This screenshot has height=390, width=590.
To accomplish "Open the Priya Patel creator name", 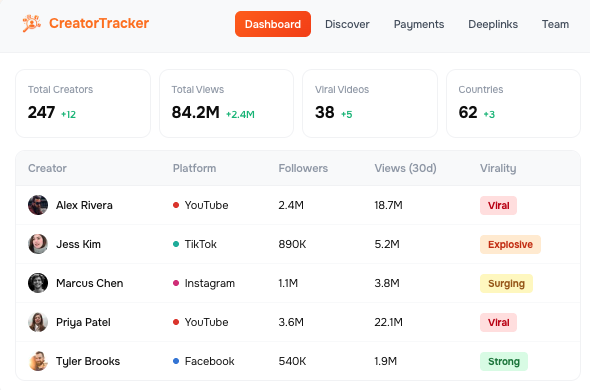I will (x=83, y=323).
